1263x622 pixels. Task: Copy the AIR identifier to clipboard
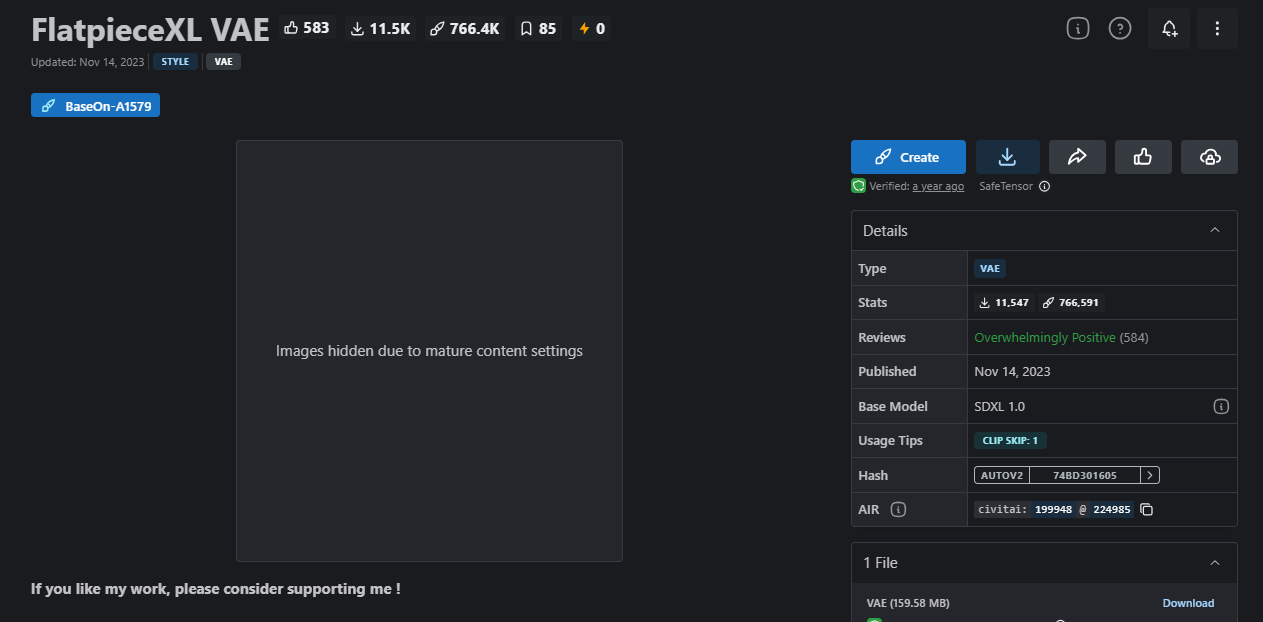tap(1147, 510)
